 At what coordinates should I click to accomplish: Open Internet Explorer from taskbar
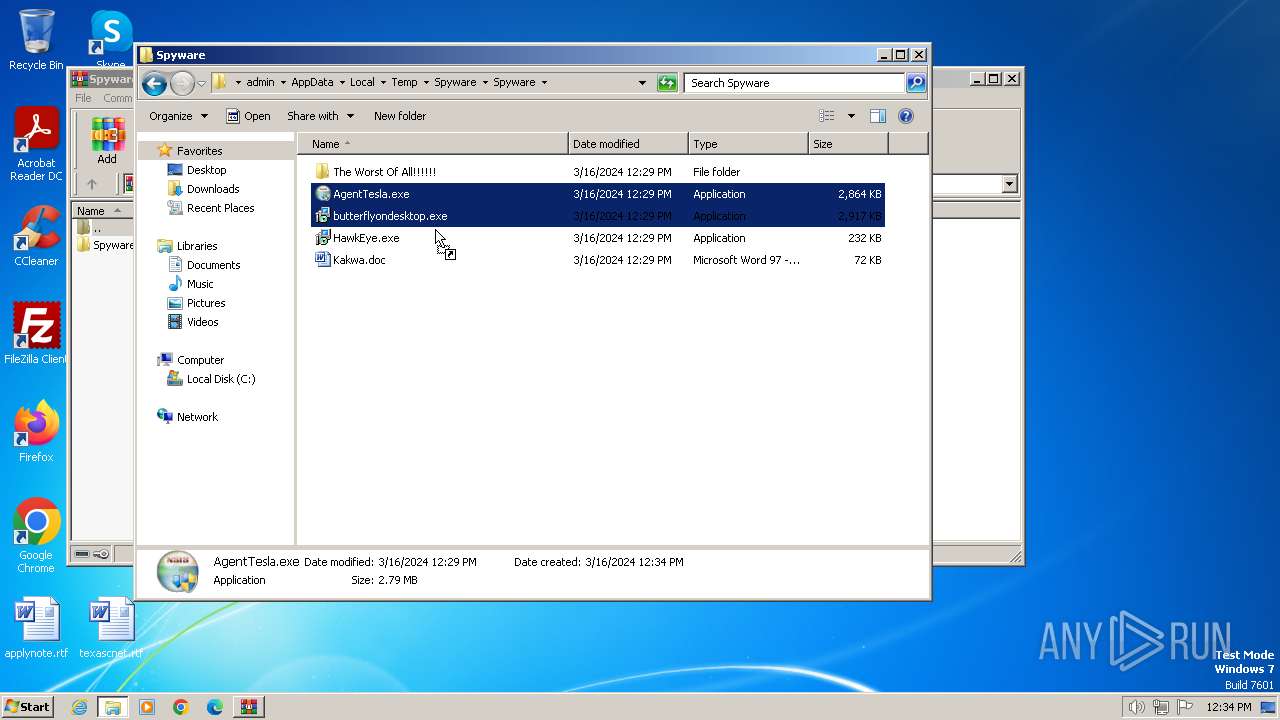79,707
